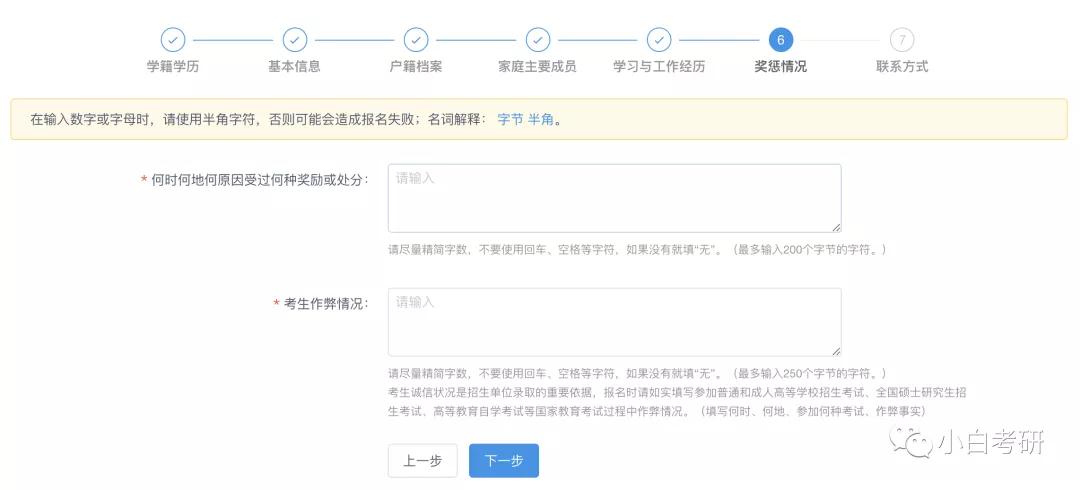The image size is (1080, 490).
Task: Open the 基本信息 step label
Action: pos(294,67)
